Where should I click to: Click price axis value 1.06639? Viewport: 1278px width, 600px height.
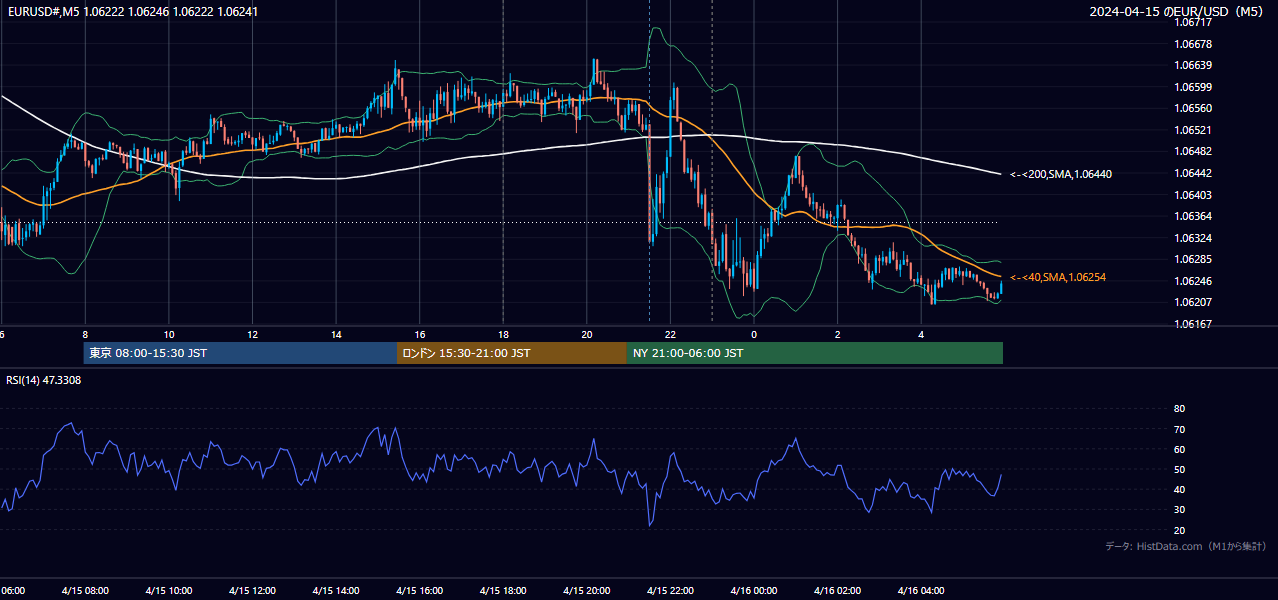(x=1192, y=65)
